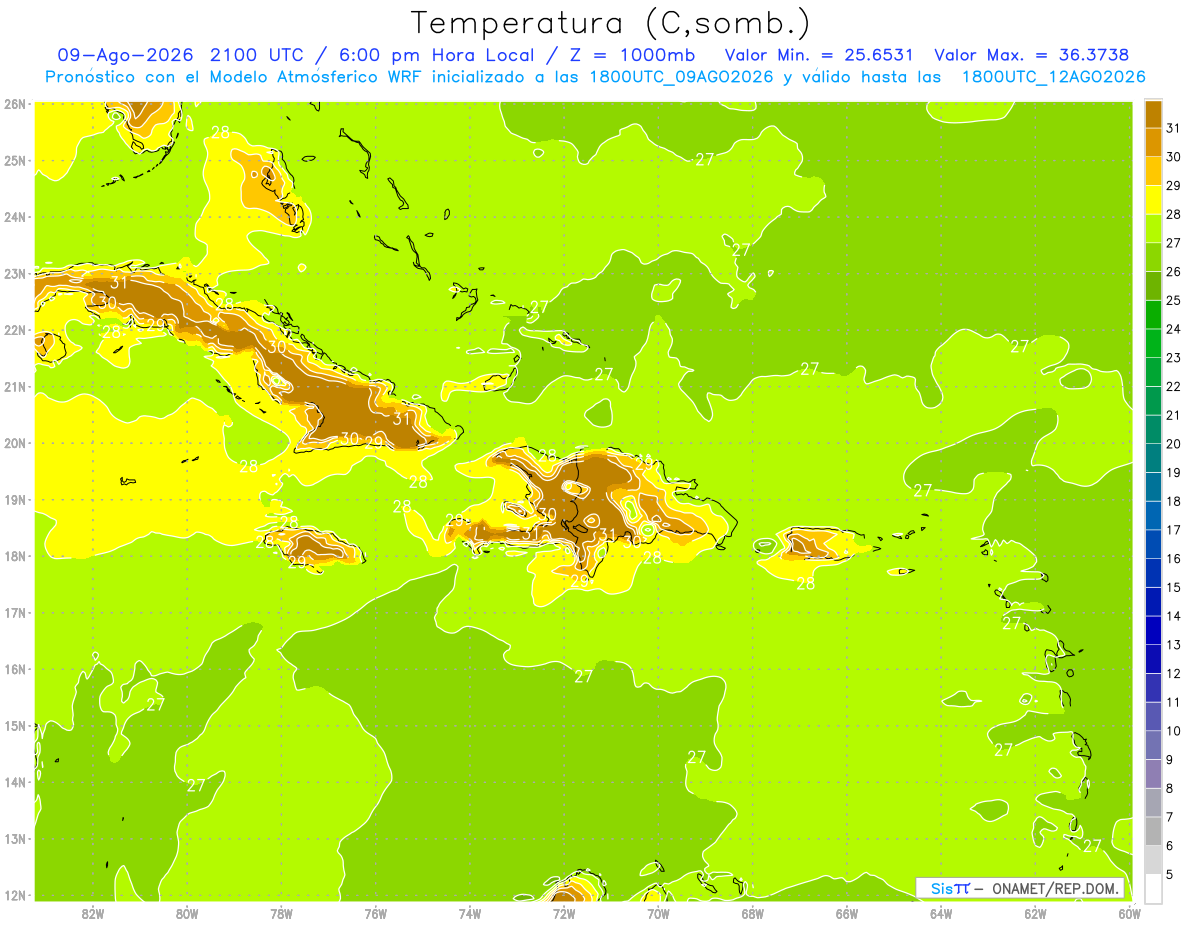
Task: Click the 60W longitude axis label
Action: pos(1130,913)
